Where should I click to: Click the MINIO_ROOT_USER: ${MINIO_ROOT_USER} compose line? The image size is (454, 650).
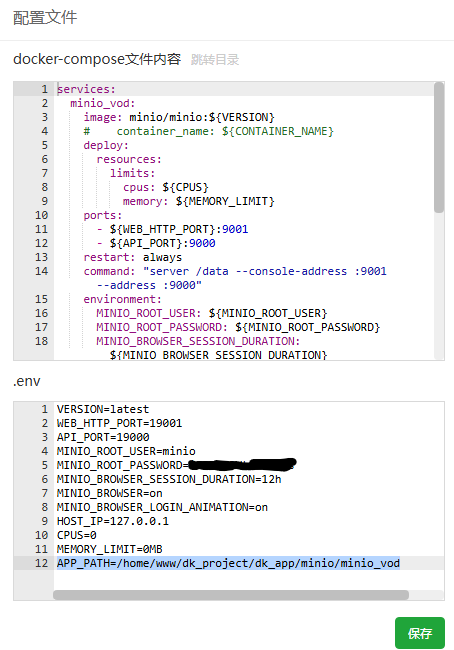coord(212,313)
